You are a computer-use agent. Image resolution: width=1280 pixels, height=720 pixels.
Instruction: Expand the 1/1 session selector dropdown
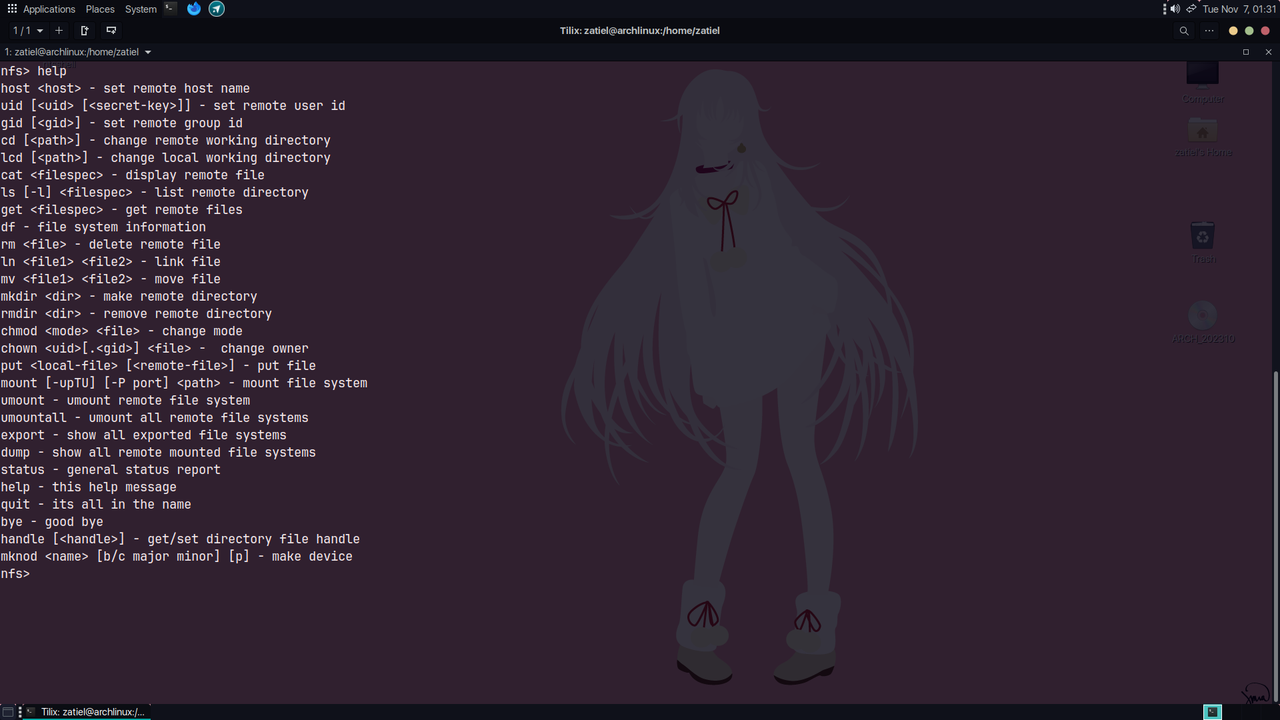pyautogui.click(x=27, y=31)
